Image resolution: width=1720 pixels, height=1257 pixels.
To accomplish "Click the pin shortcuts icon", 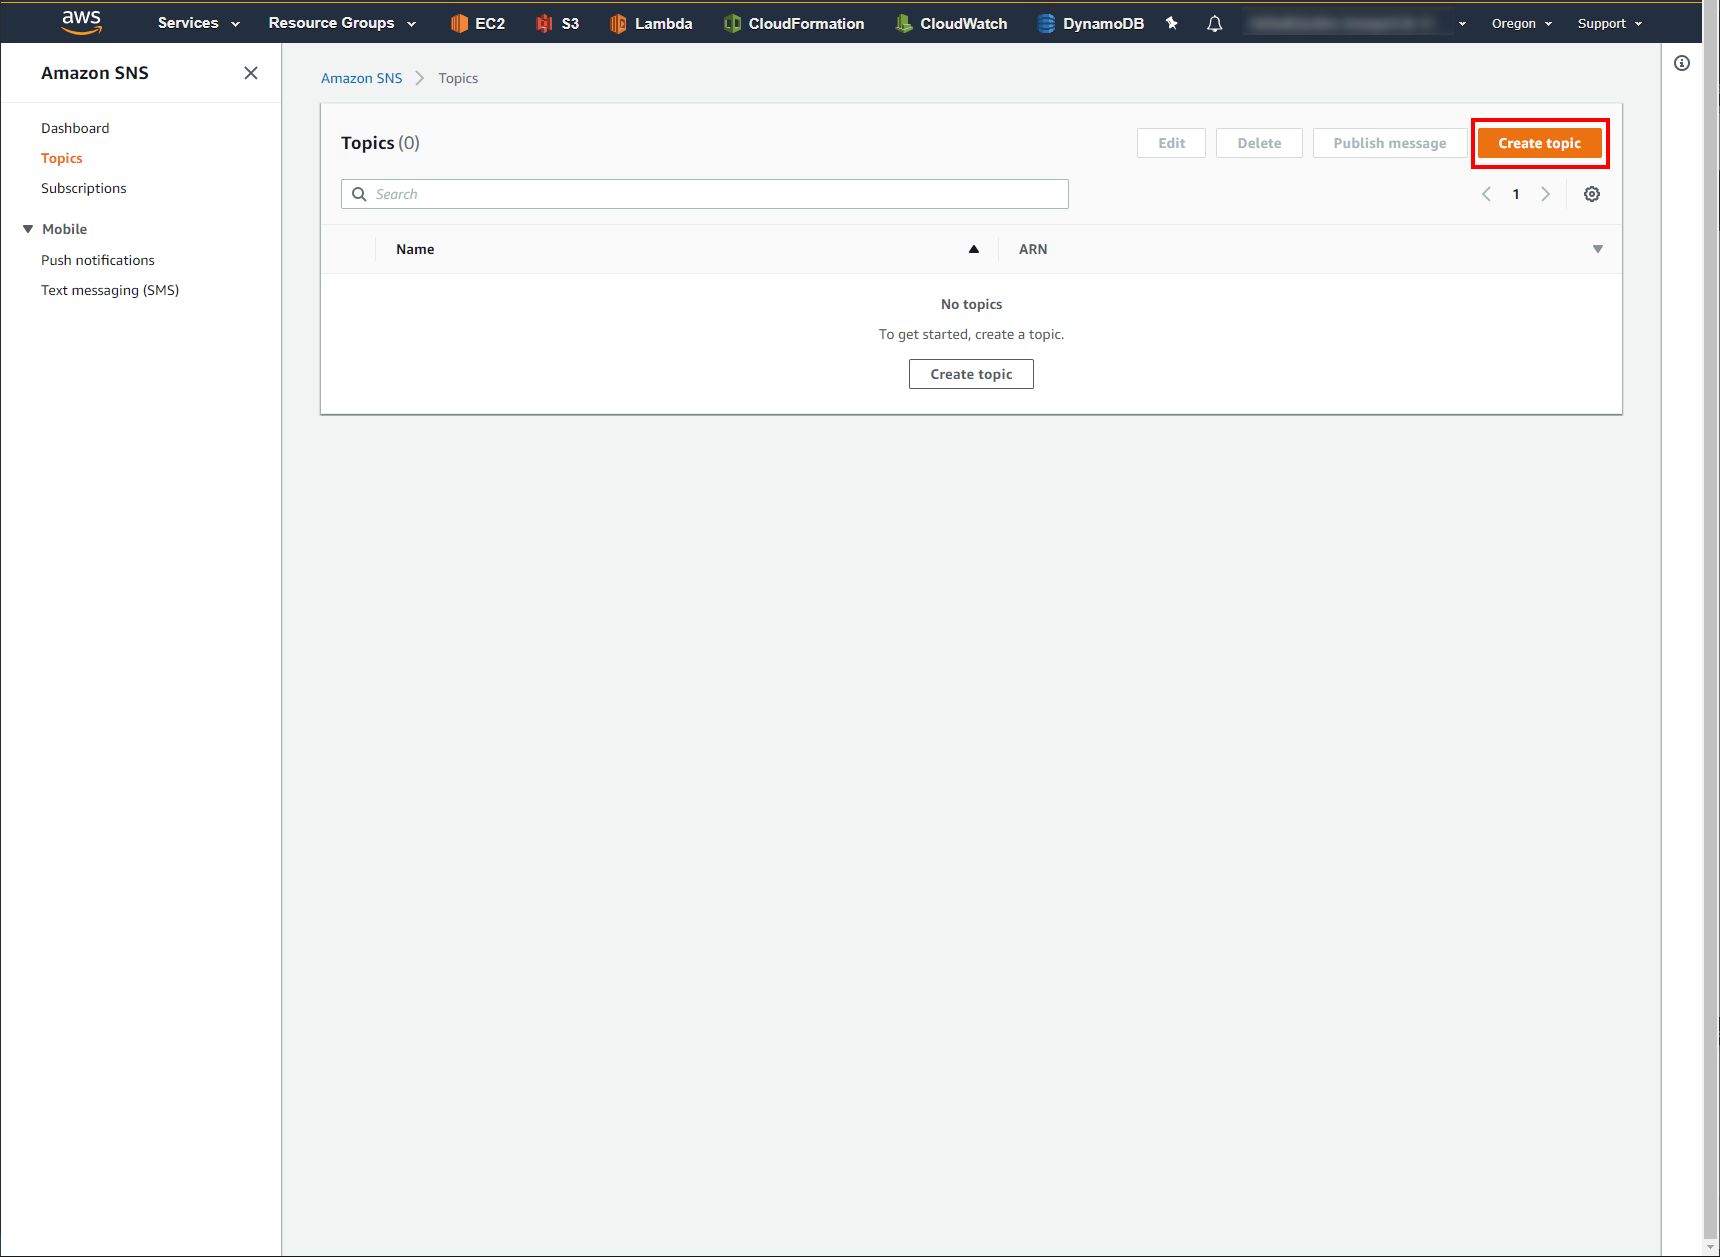I will tap(1172, 23).
